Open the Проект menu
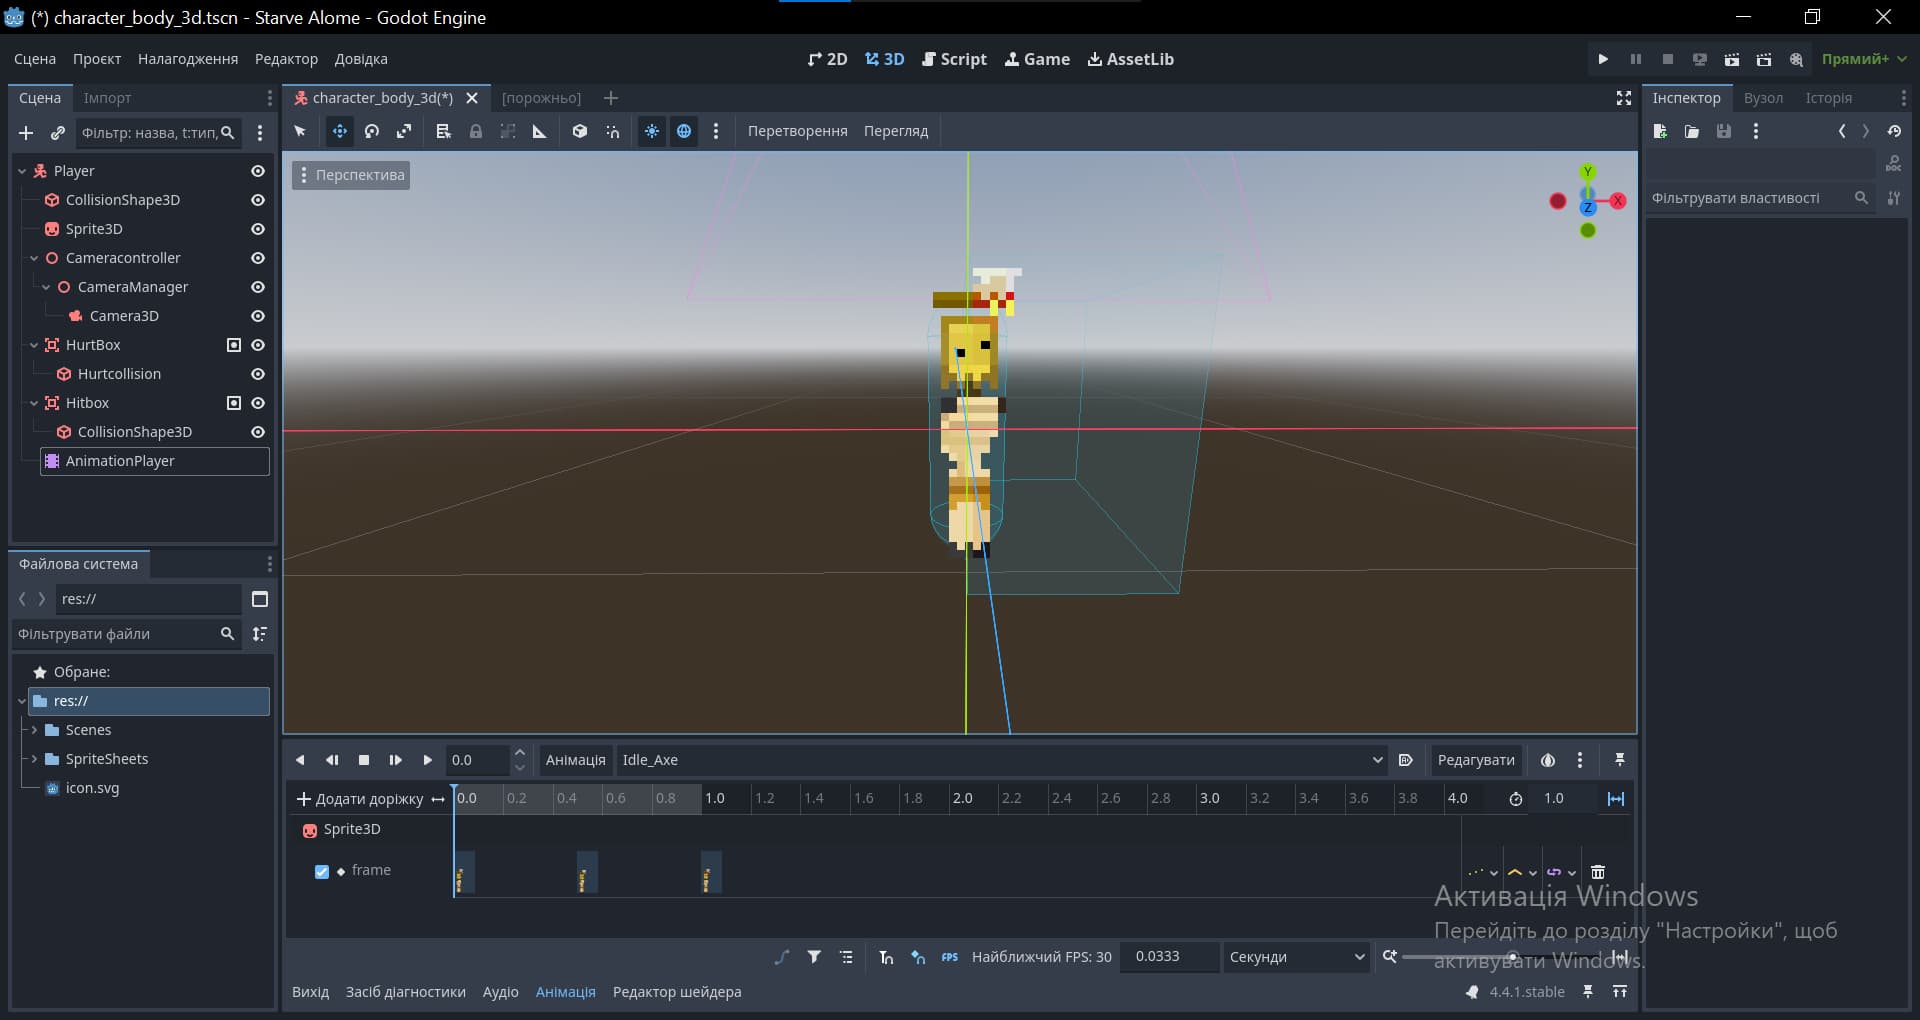The width and height of the screenshot is (1920, 1020). pos(97,59)
